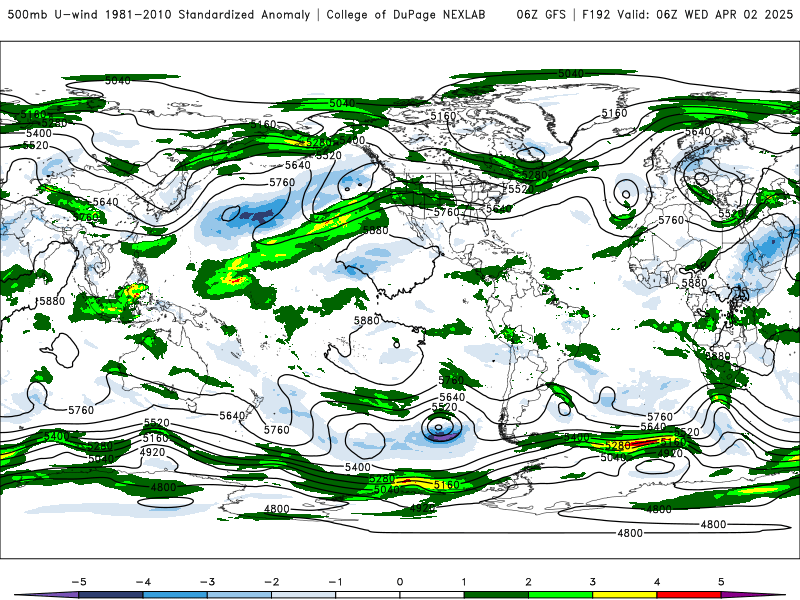Click the '-5' colorbar scale label
The height and width of the screenshot is (600, 800).
click(x=79, y=582)
